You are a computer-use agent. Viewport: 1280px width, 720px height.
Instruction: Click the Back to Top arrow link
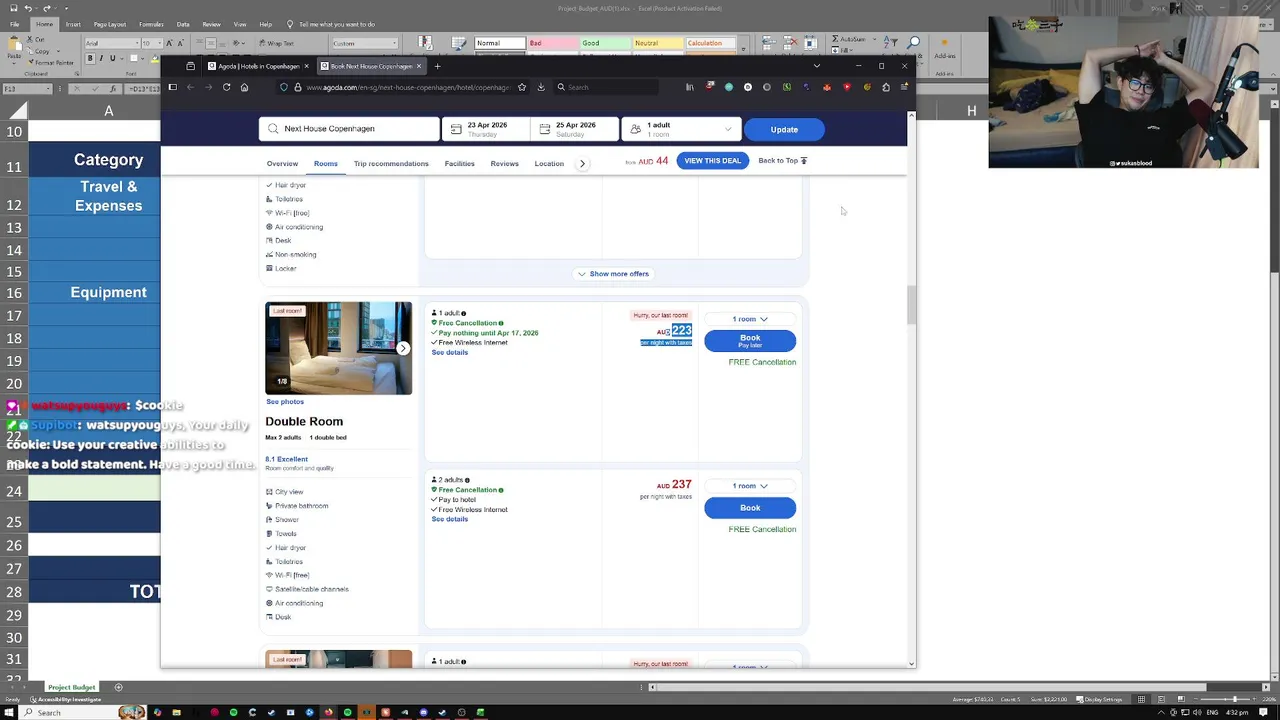(x=783, y=160)
